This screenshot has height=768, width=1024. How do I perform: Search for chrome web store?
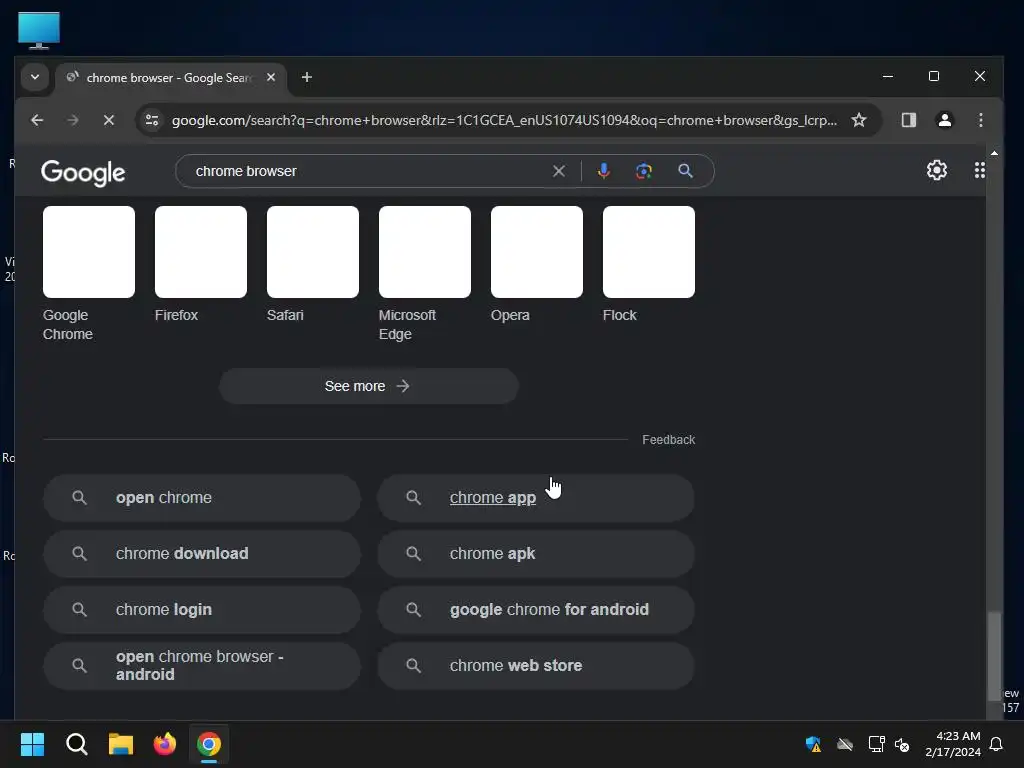(536, 665)
